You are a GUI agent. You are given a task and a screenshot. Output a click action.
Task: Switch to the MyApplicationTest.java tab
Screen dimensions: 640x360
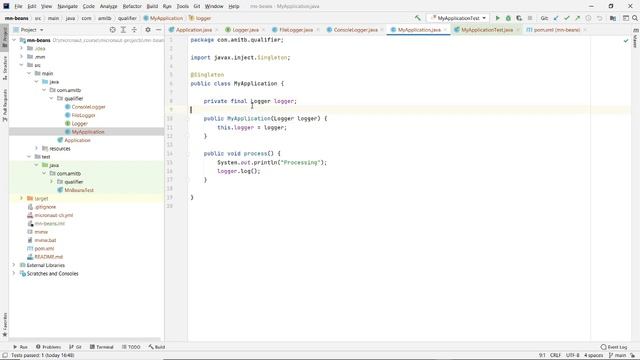pos(487,30)
